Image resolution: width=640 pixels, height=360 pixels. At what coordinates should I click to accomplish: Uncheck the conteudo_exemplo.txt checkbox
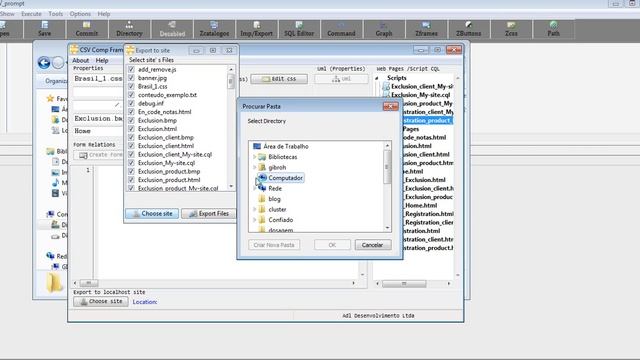(131, 95)
